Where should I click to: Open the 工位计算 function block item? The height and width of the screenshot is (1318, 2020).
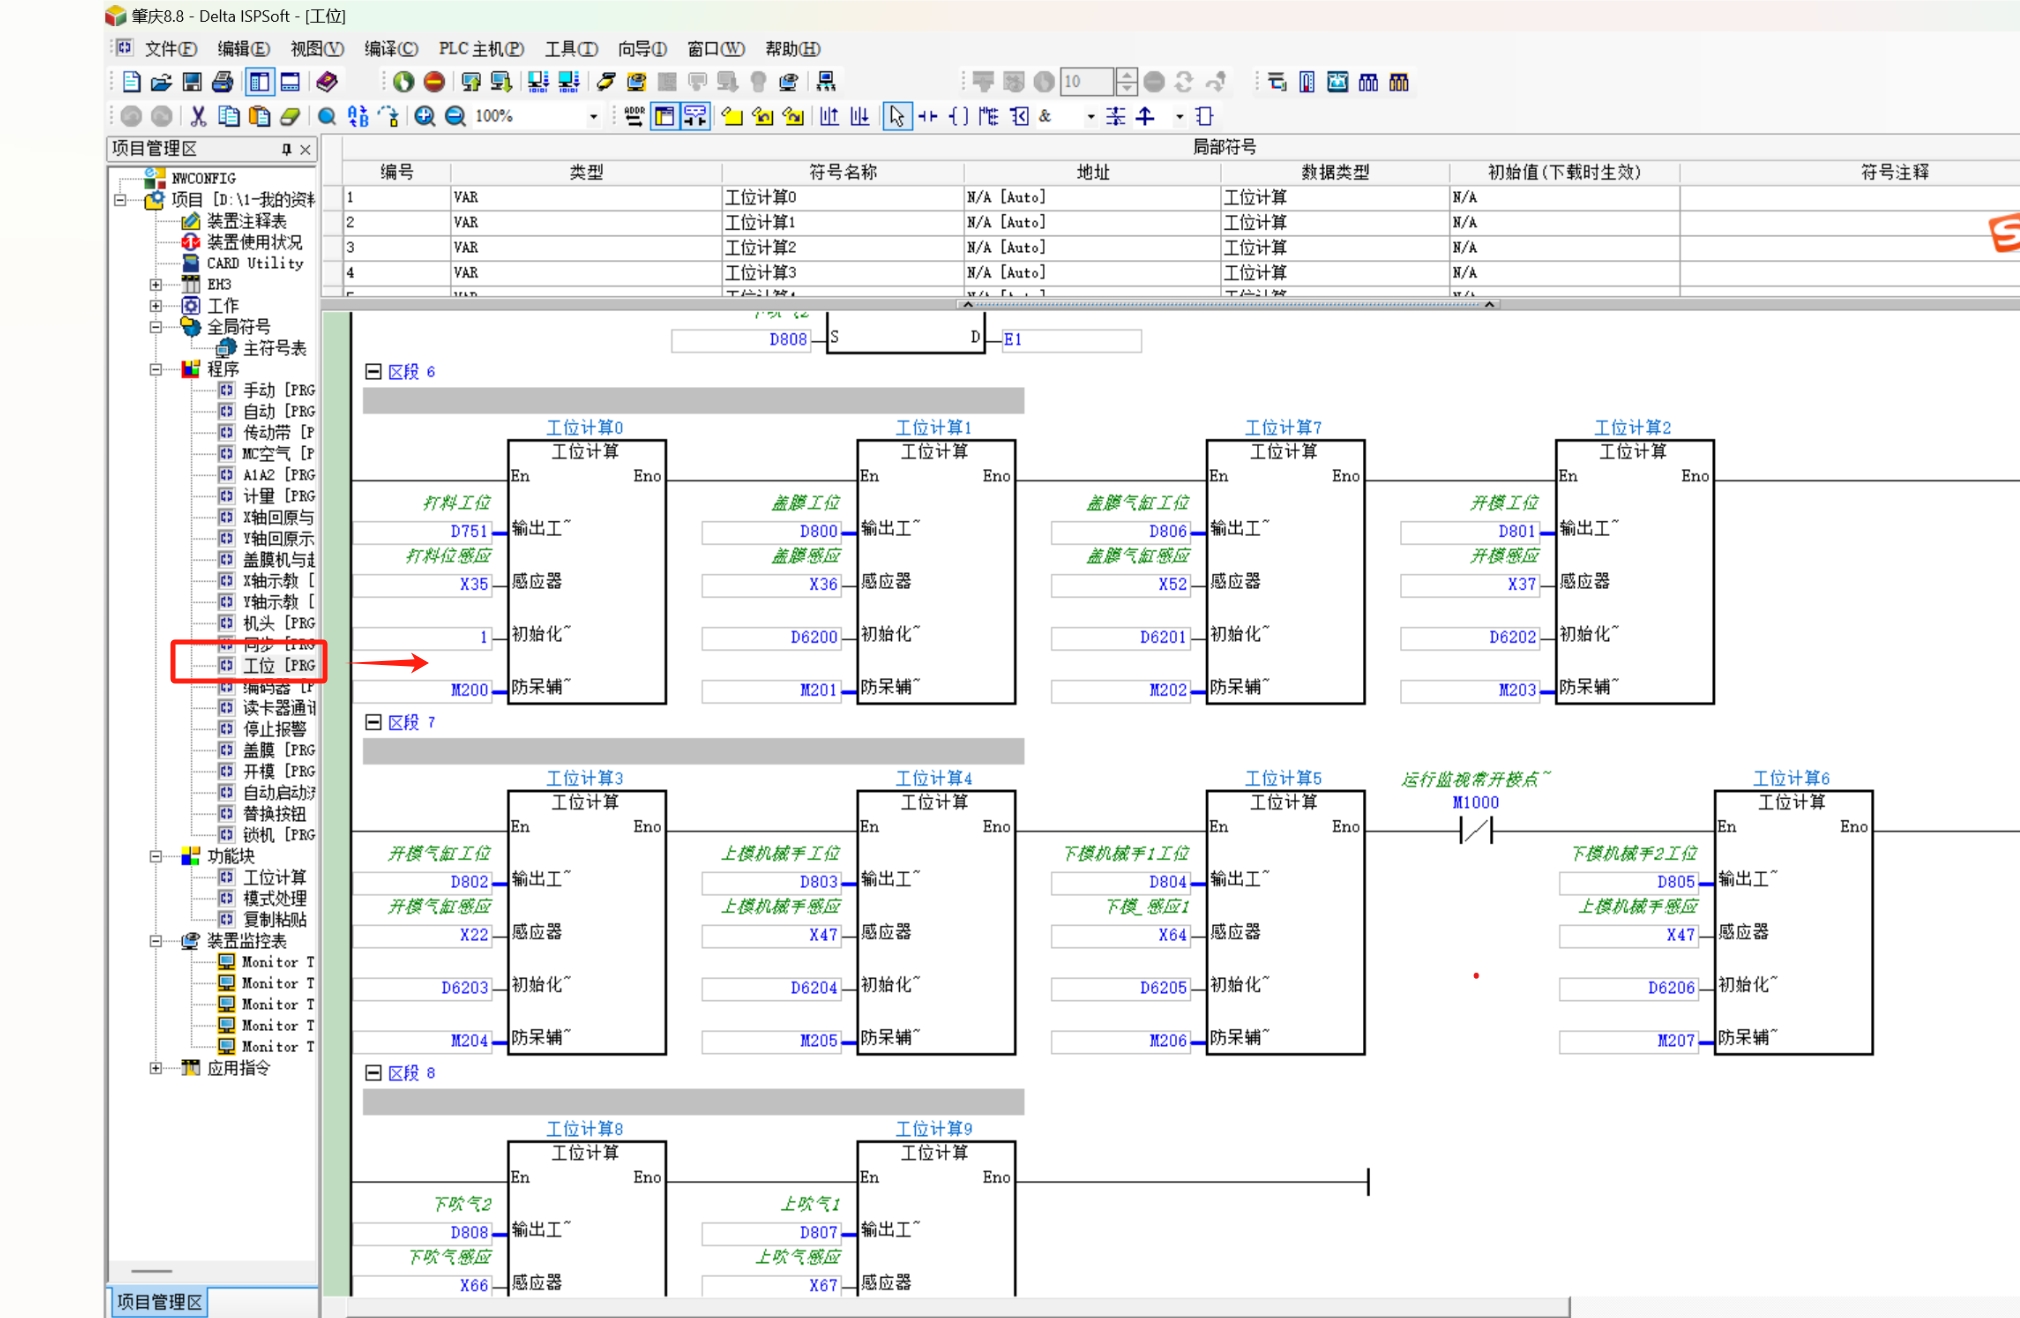coord(274,877)
